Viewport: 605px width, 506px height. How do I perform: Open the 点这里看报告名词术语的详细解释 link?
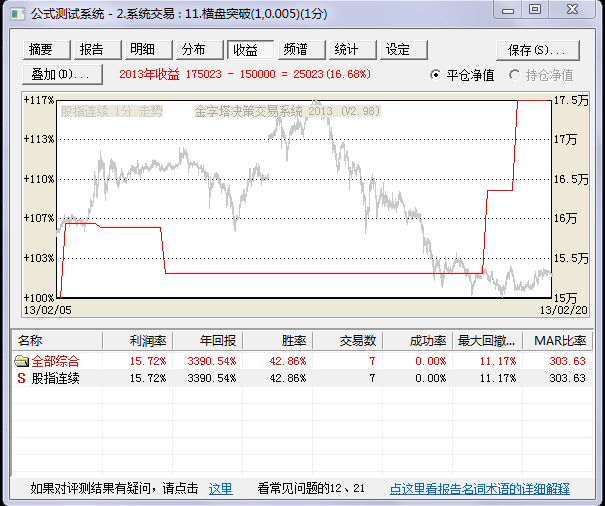coord(480,489)
